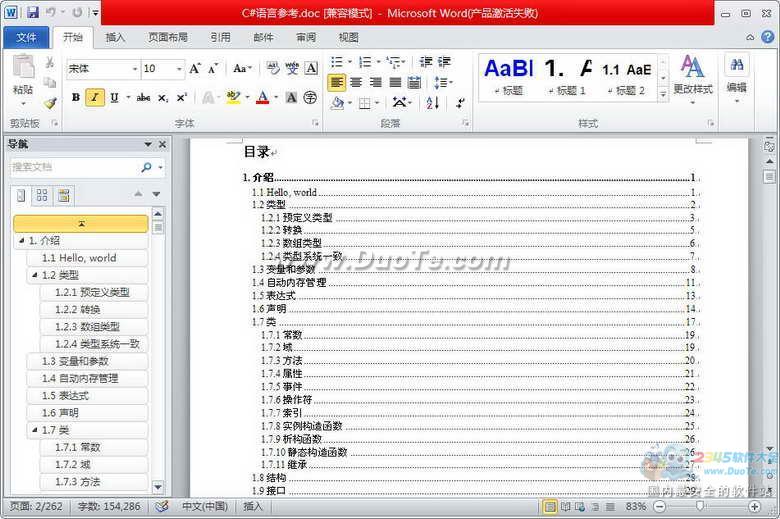
Task: Toggle Italic formatting
Action: pyautogui.click(x=95, y=98)
